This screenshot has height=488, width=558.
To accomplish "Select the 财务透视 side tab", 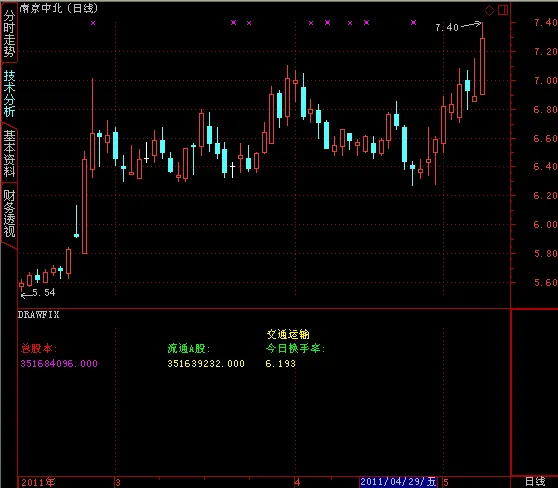I will click(x=10, y=214).
